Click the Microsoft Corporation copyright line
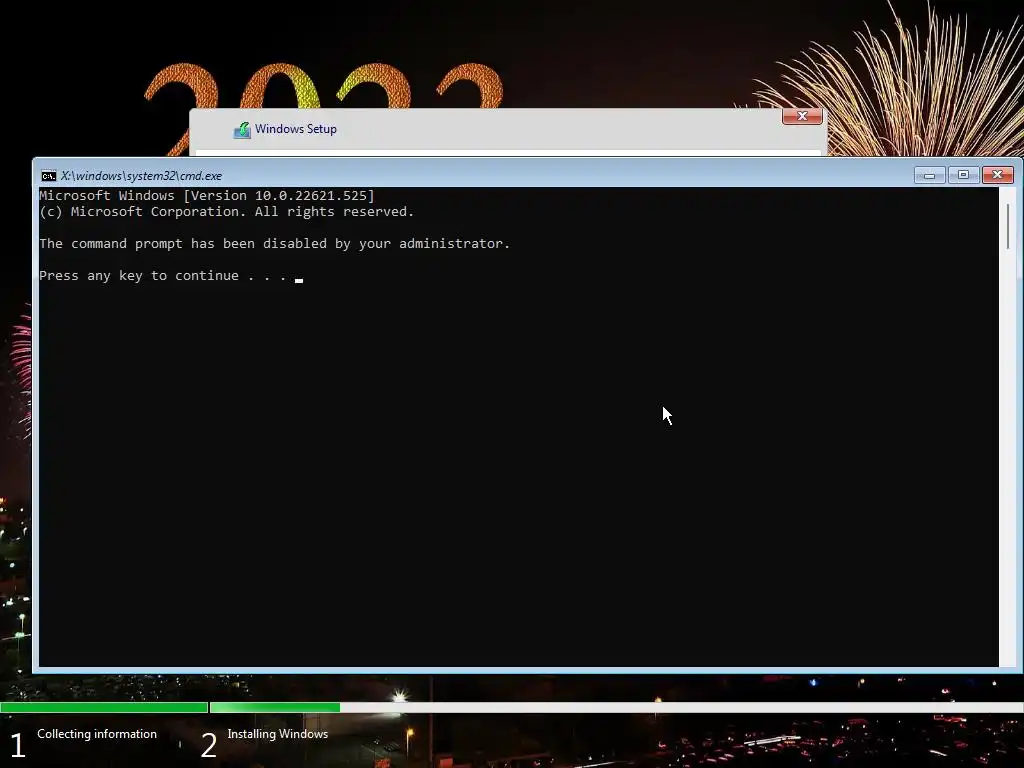1024x768 pixels. (x=227, y=212)
